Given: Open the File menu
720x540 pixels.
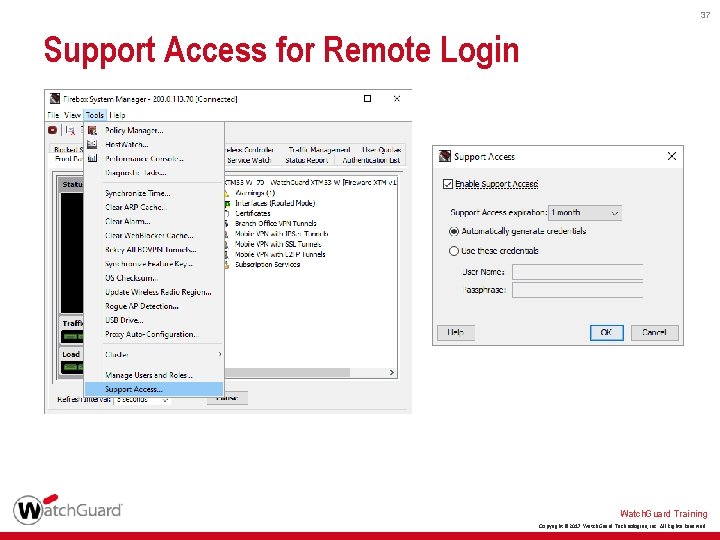Looking at the screenshot, I should 53,115.
